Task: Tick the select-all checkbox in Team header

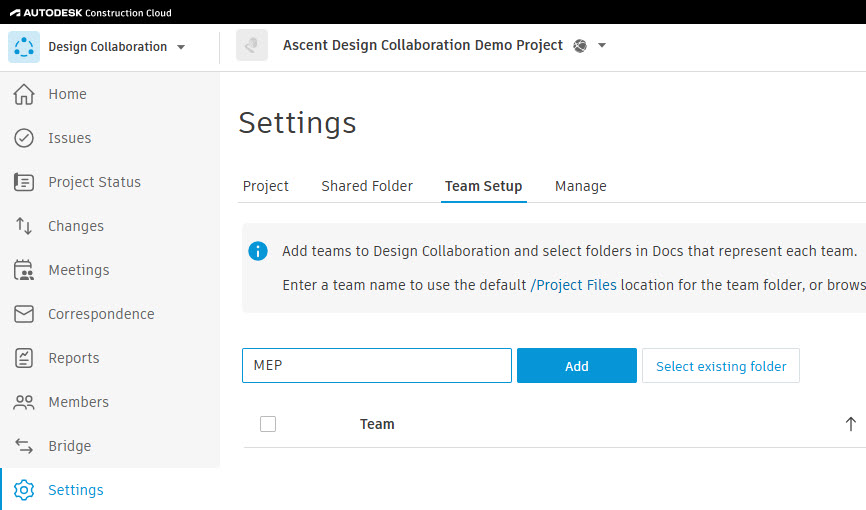Action: click(268, 424)
